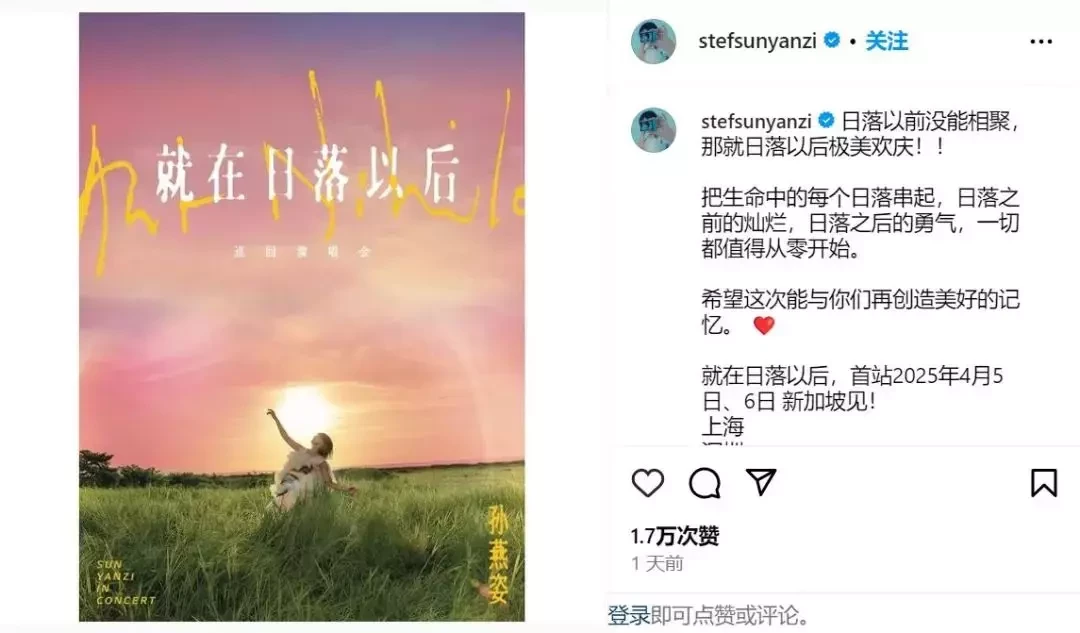Like the post with the heart icon
Viewport: 1080px width, 633px height.
pos(647,483)
